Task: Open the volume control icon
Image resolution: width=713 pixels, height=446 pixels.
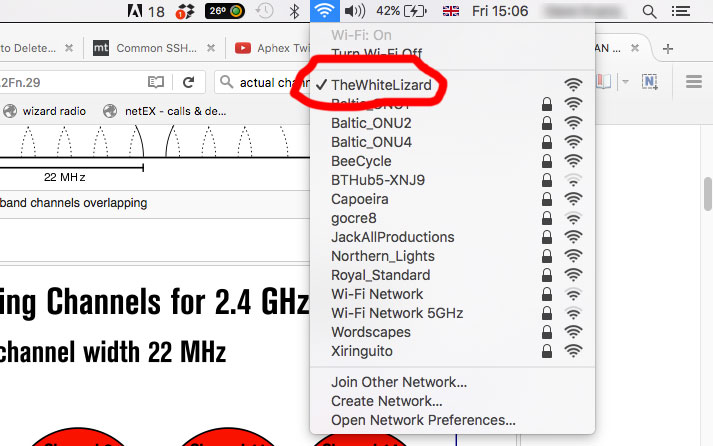Action: tap(355, 11)
